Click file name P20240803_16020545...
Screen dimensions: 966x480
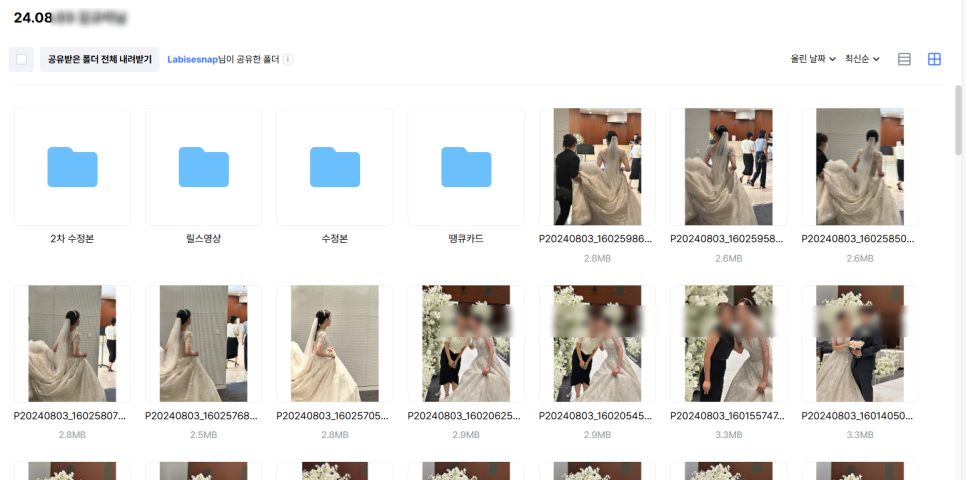click(597, 416)
